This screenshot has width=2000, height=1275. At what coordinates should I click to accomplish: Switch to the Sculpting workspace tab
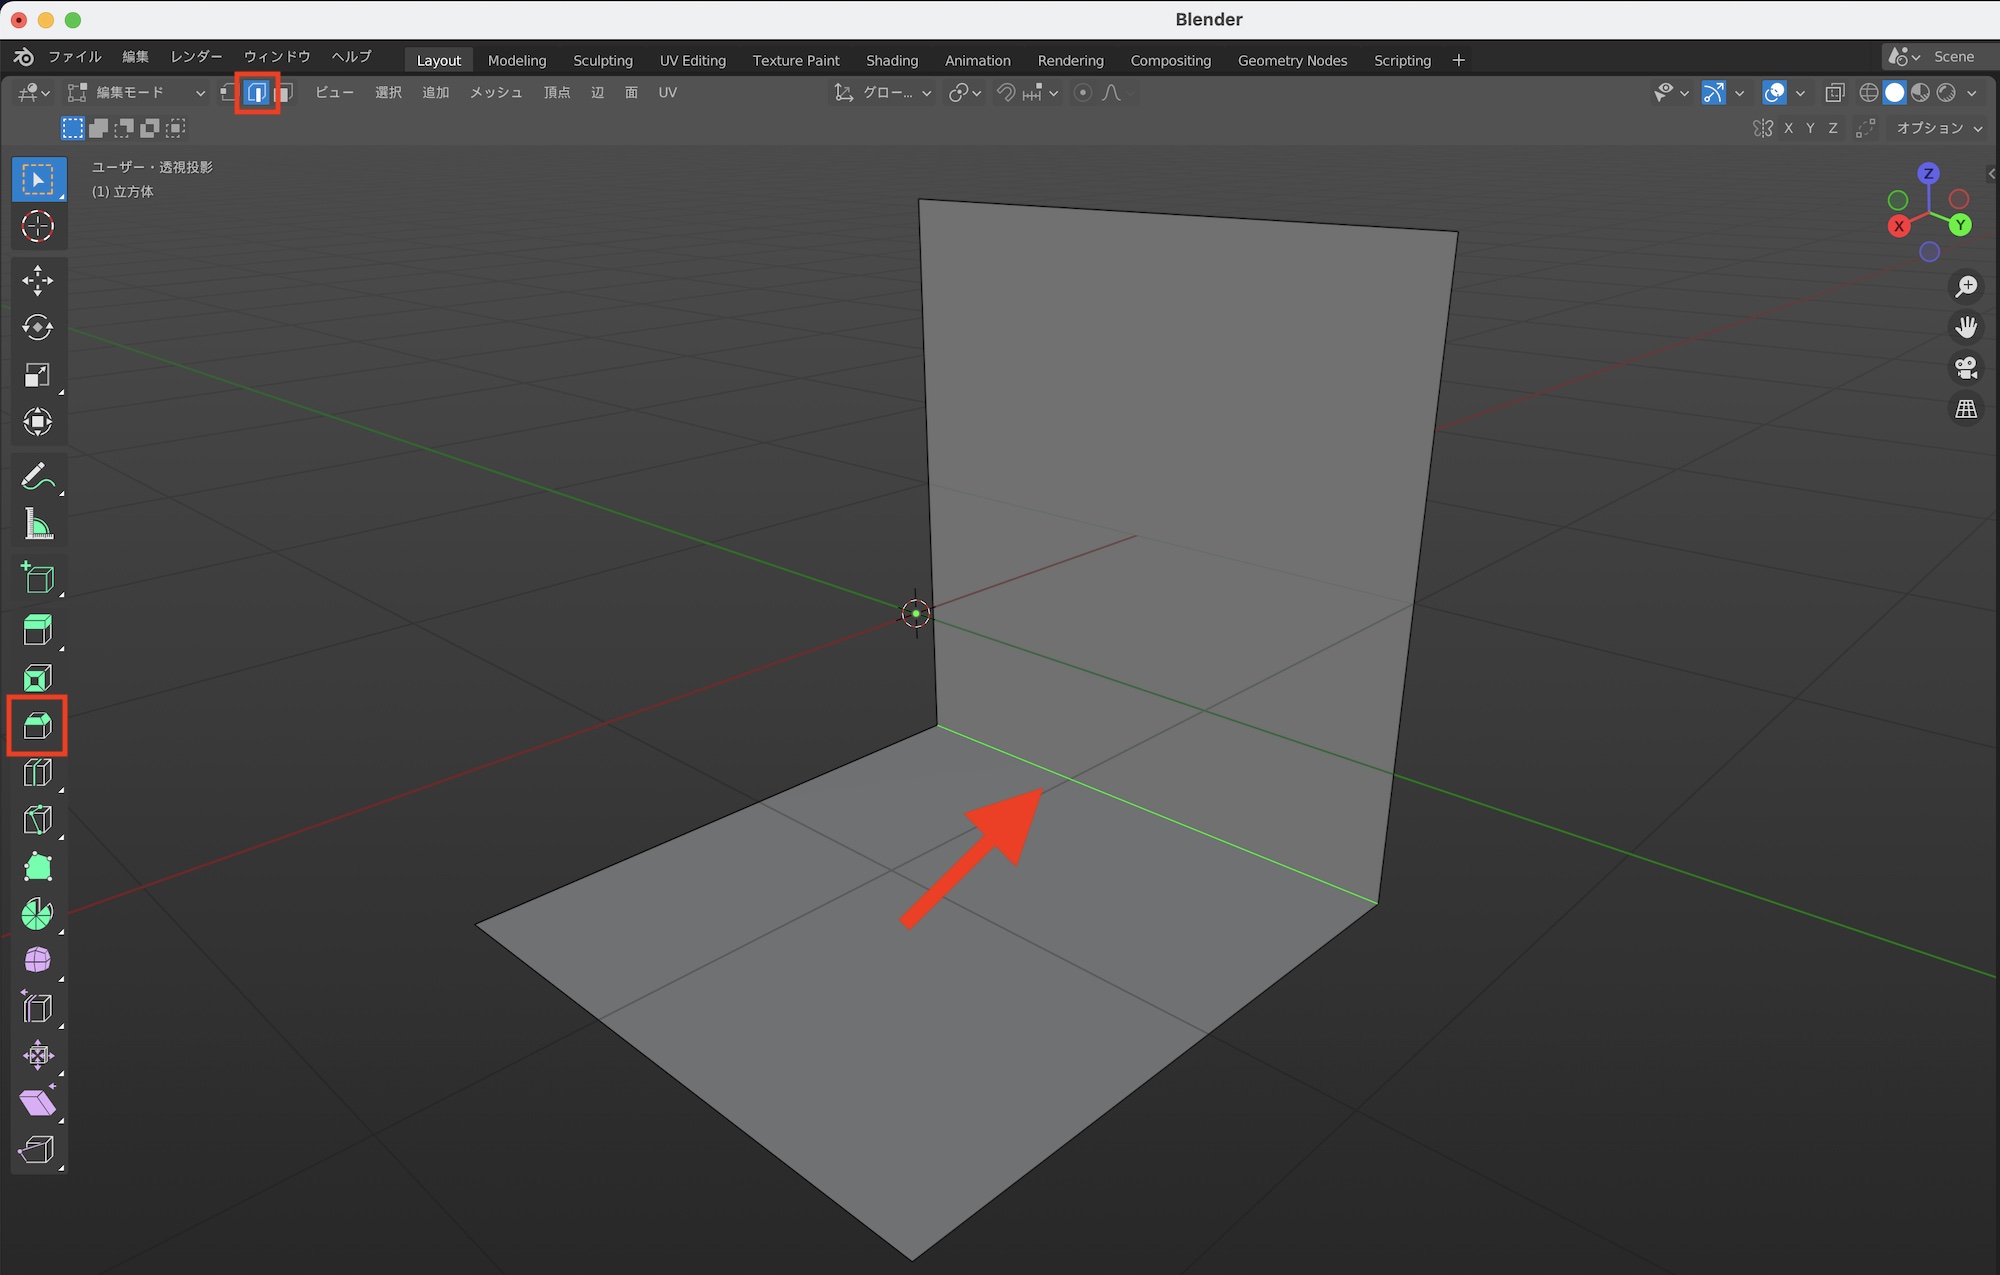[x=602, y=60]
